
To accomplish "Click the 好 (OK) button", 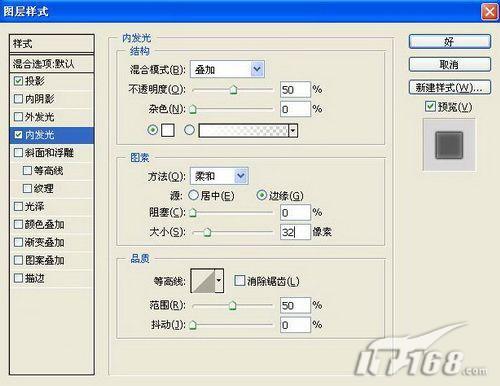I will 450,42.
